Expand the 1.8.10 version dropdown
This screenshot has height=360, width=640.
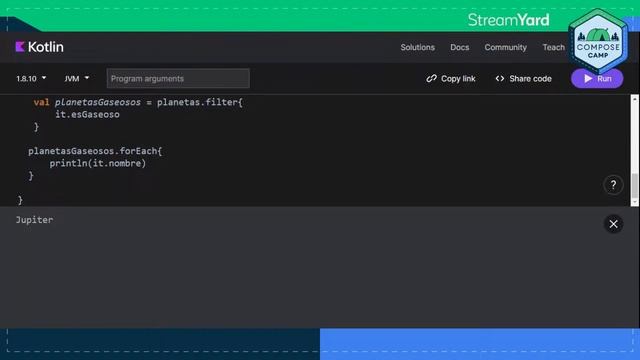click(x=31, y=78)
